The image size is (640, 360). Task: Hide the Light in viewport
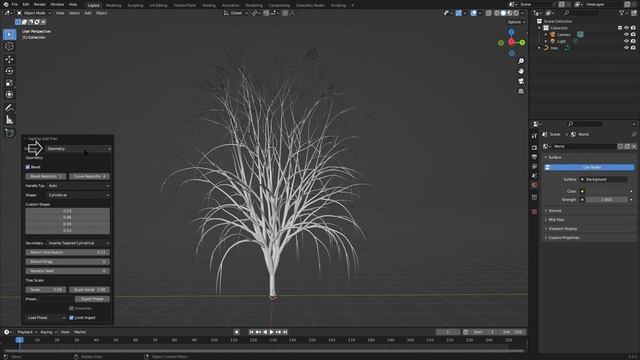[x=626, y=41]
